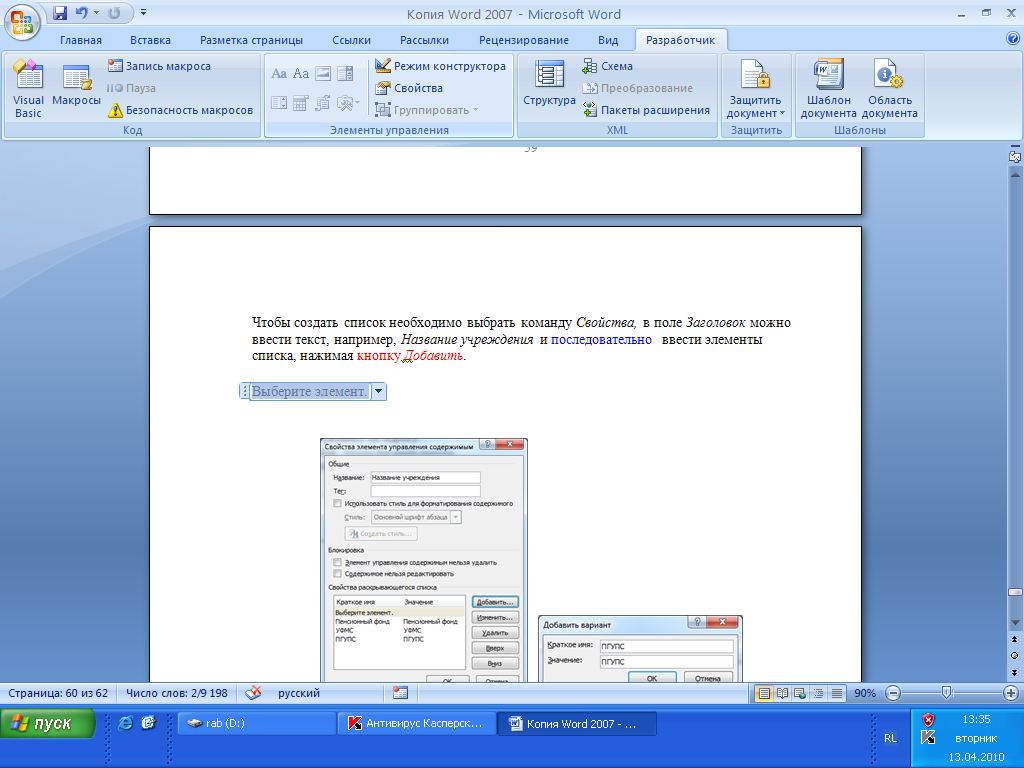Image resolution: width=1024 pixels, height=768 pixels.
Task: Open the Главная tab
Action: coord(81,40)
